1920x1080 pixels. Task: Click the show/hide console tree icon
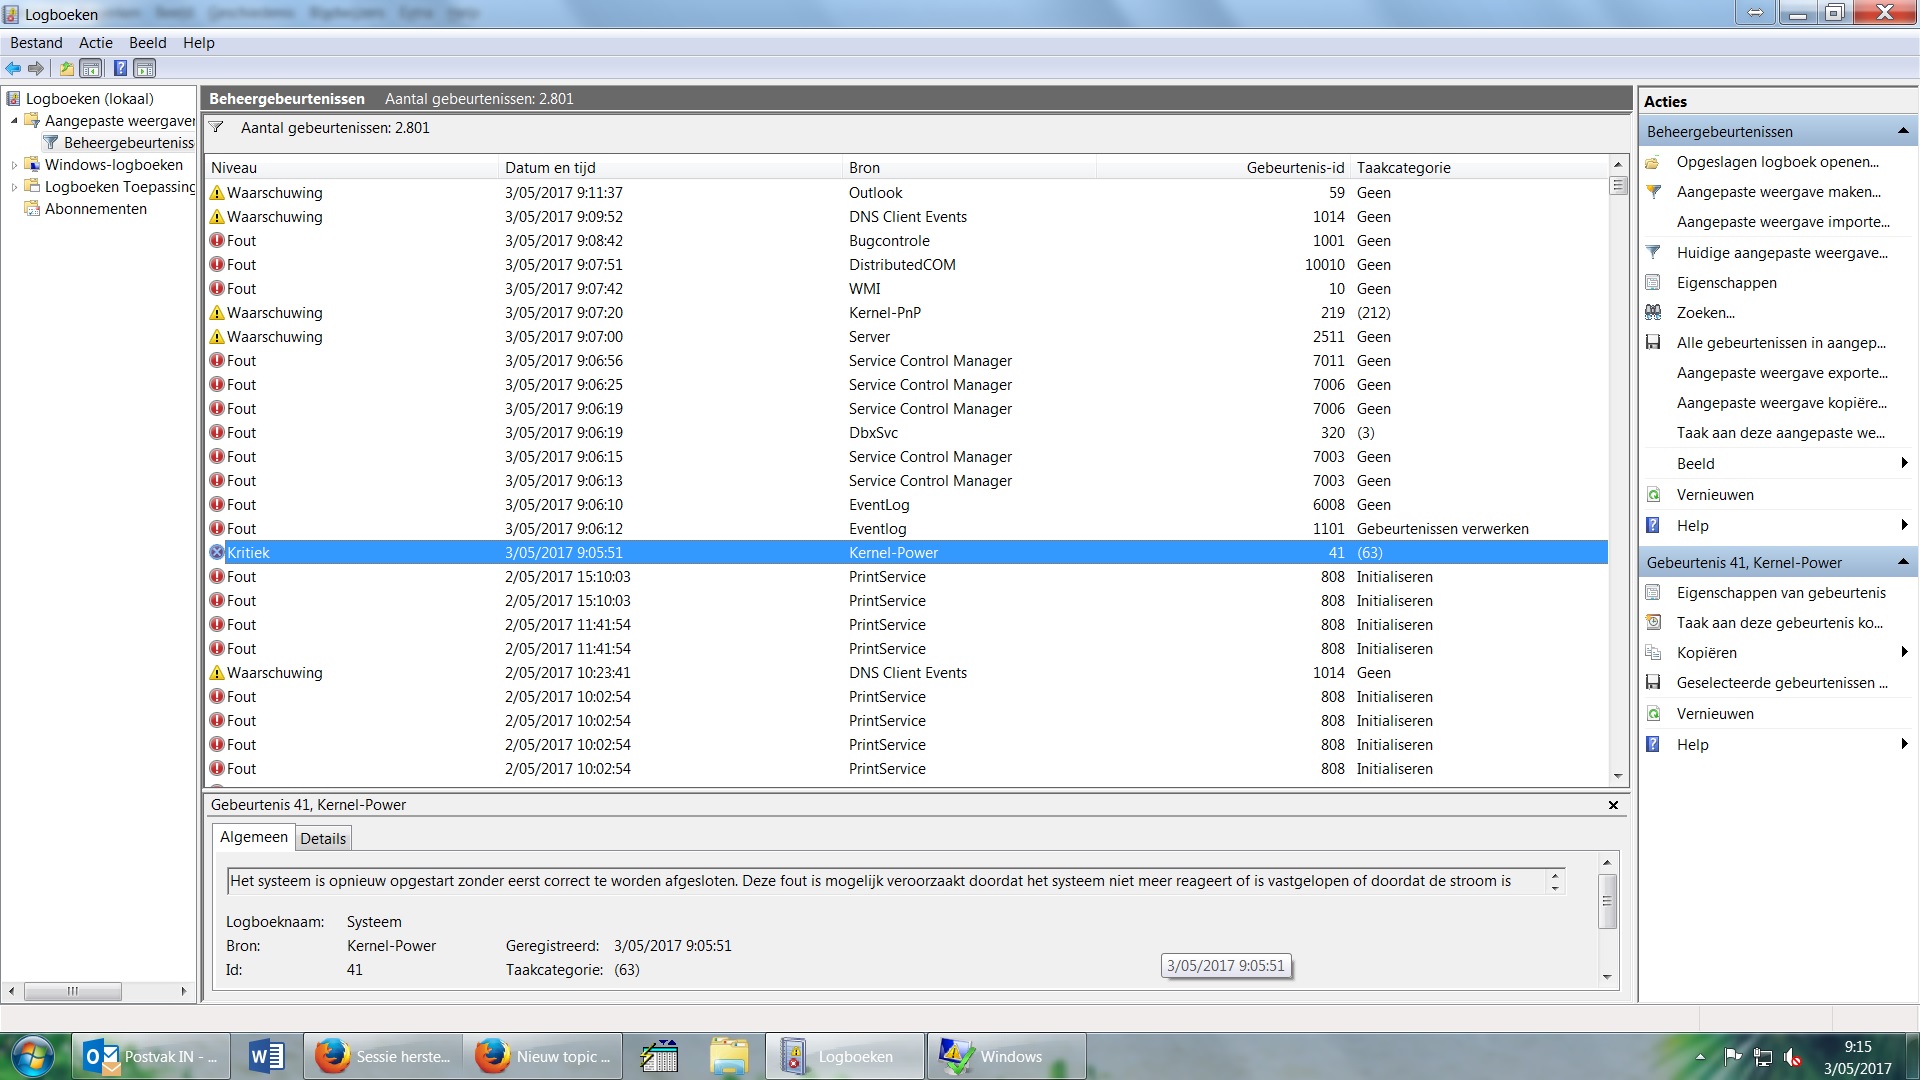tap(90, 68)
